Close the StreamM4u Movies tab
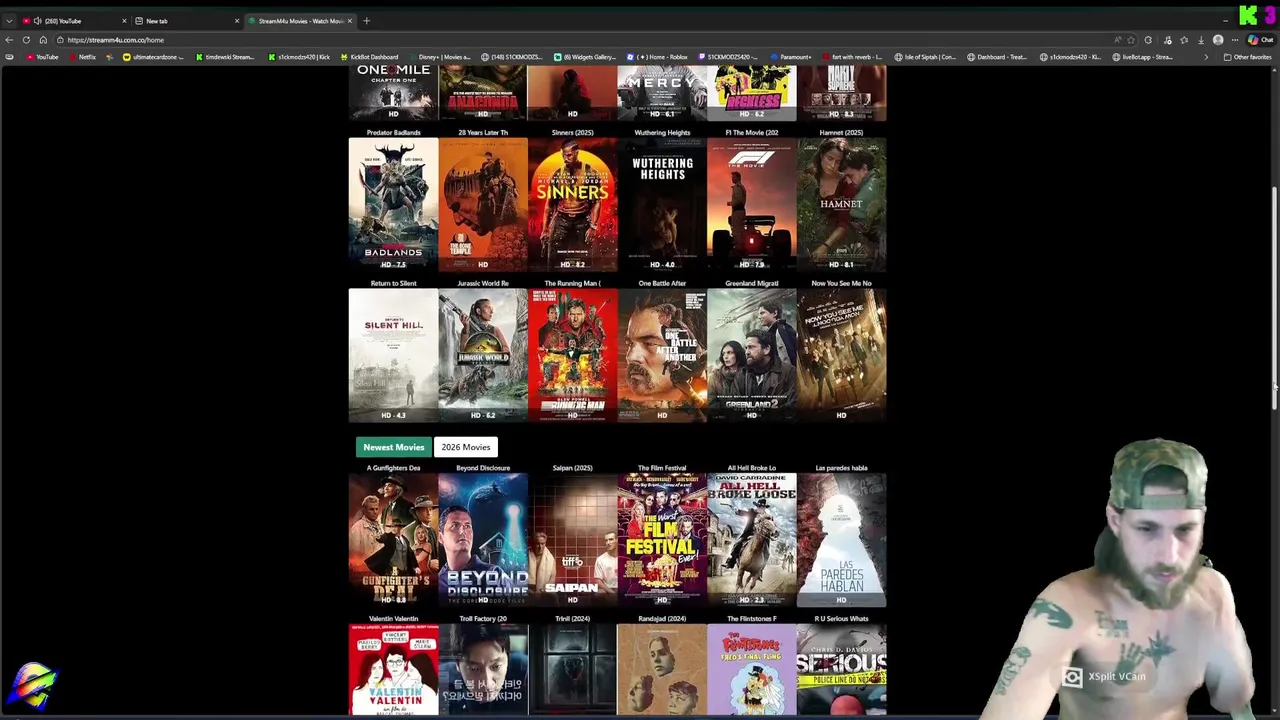The width and height of the screenshot is (1280, 720). 350,21
